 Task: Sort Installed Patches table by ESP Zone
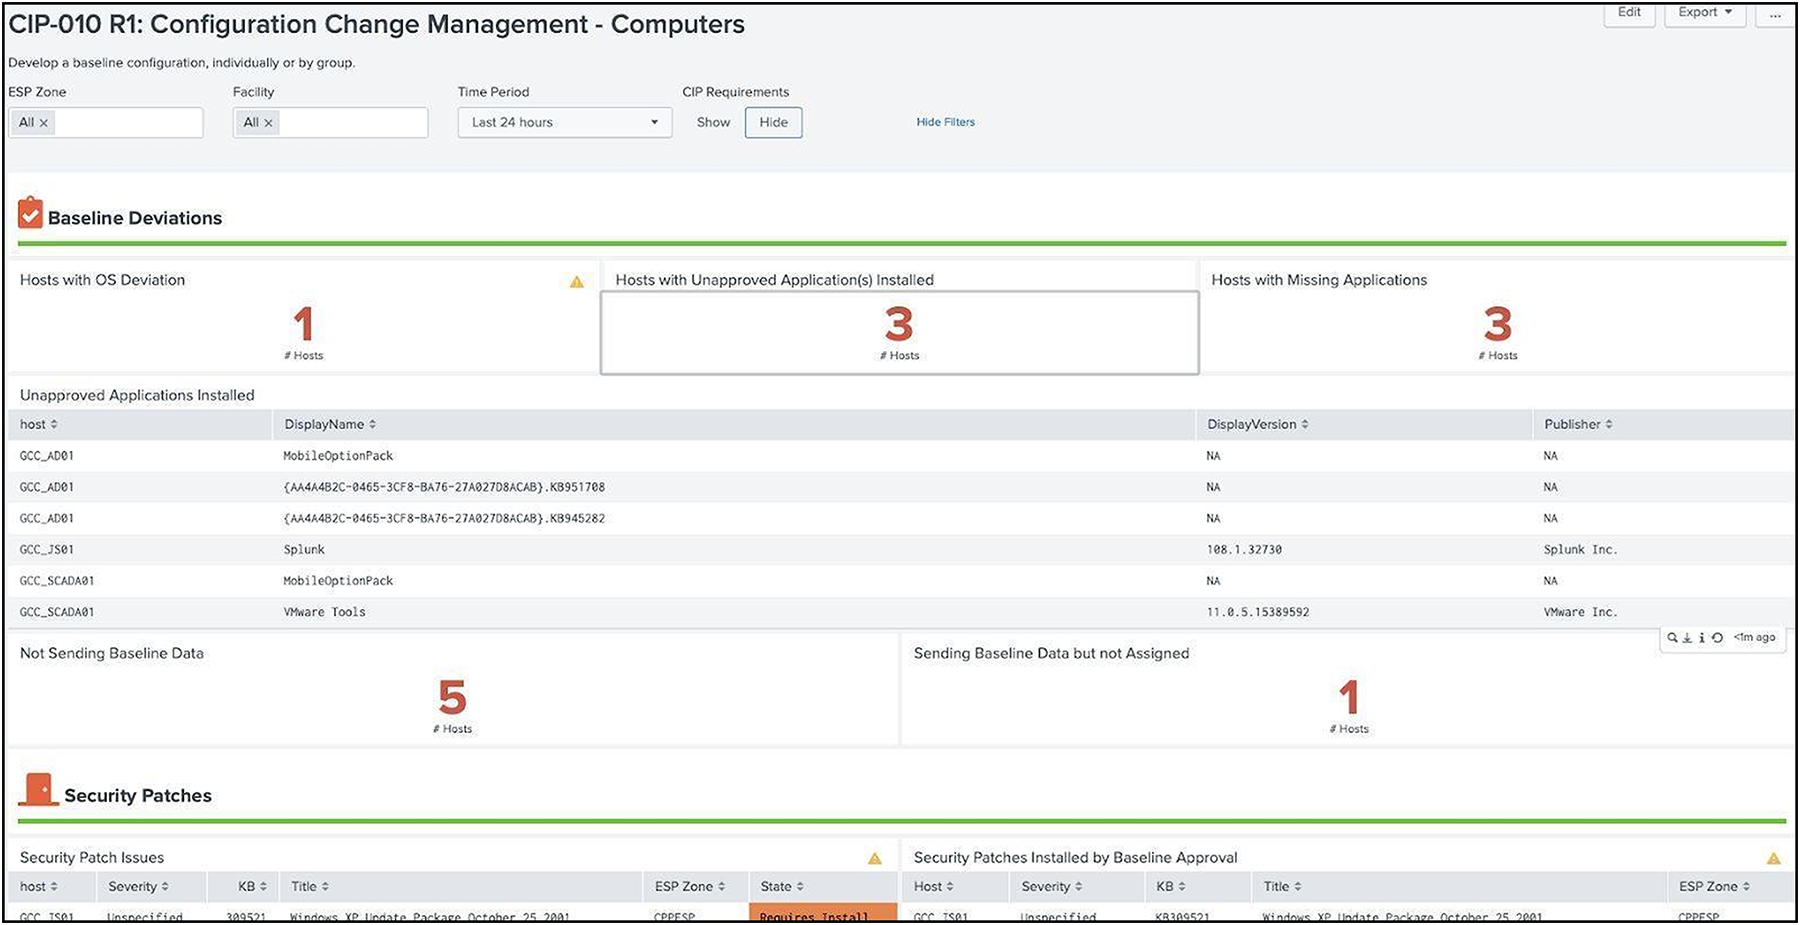[1715, 886]
